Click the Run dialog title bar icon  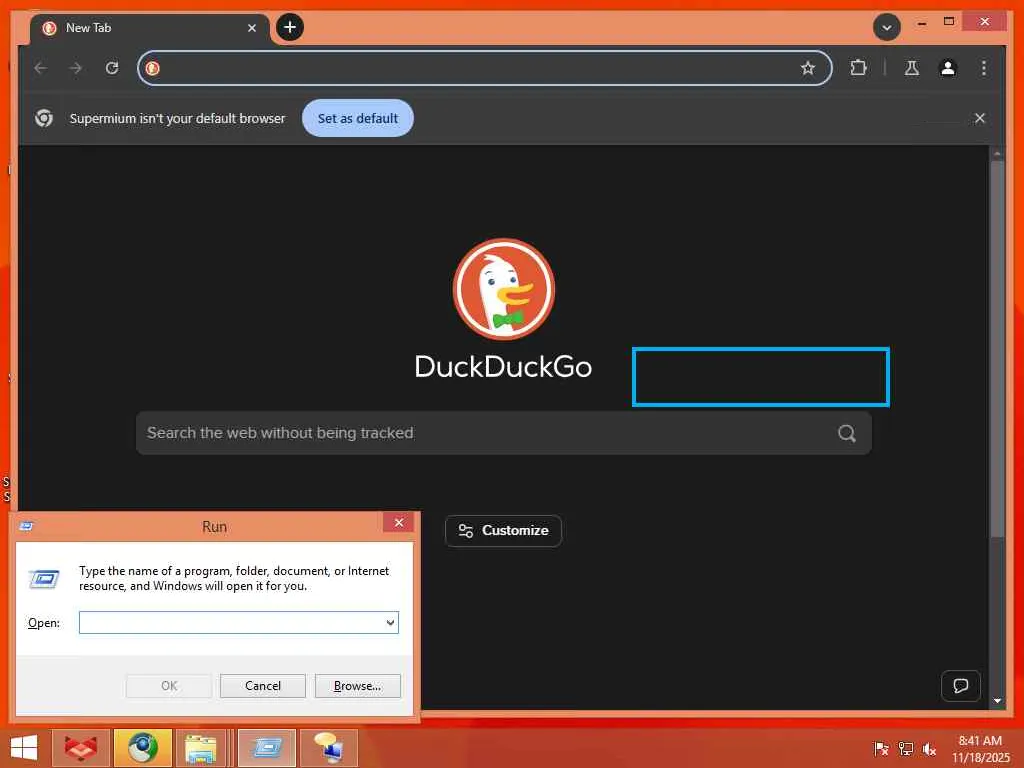pyautogui.click(x=26, y=526)
